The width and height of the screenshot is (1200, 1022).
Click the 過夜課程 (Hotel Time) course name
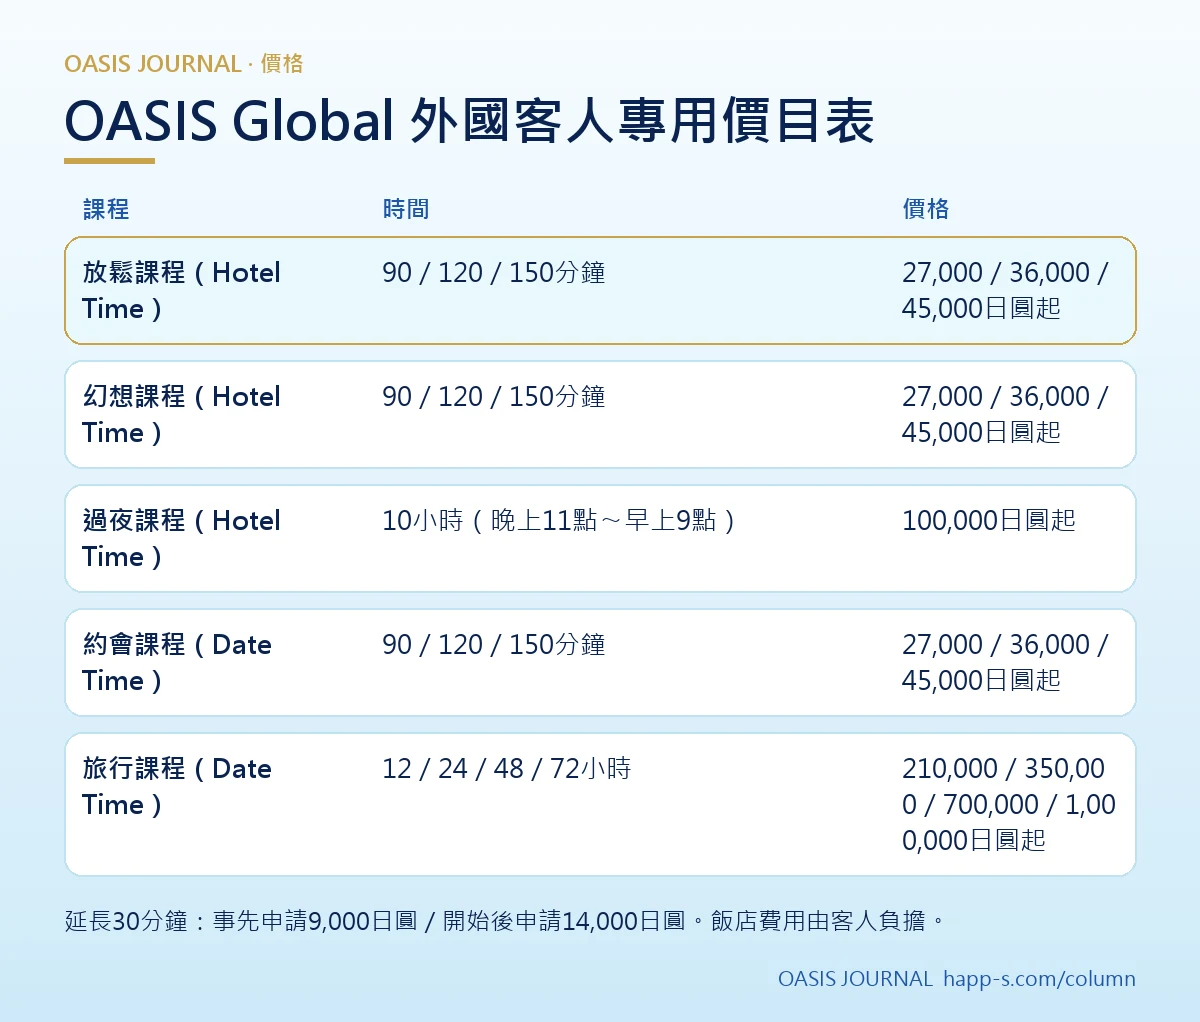[x=181, y=538]
